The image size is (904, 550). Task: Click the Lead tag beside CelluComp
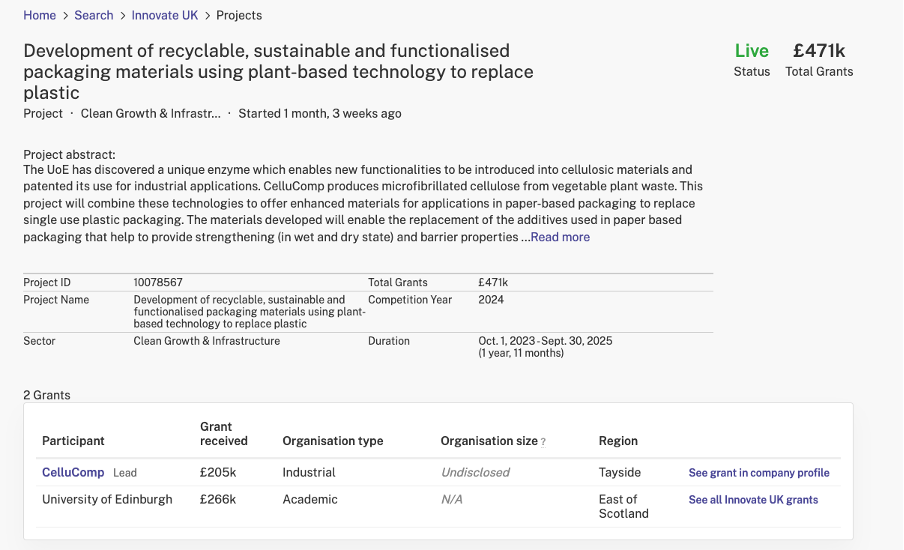(x=125, y=473)
